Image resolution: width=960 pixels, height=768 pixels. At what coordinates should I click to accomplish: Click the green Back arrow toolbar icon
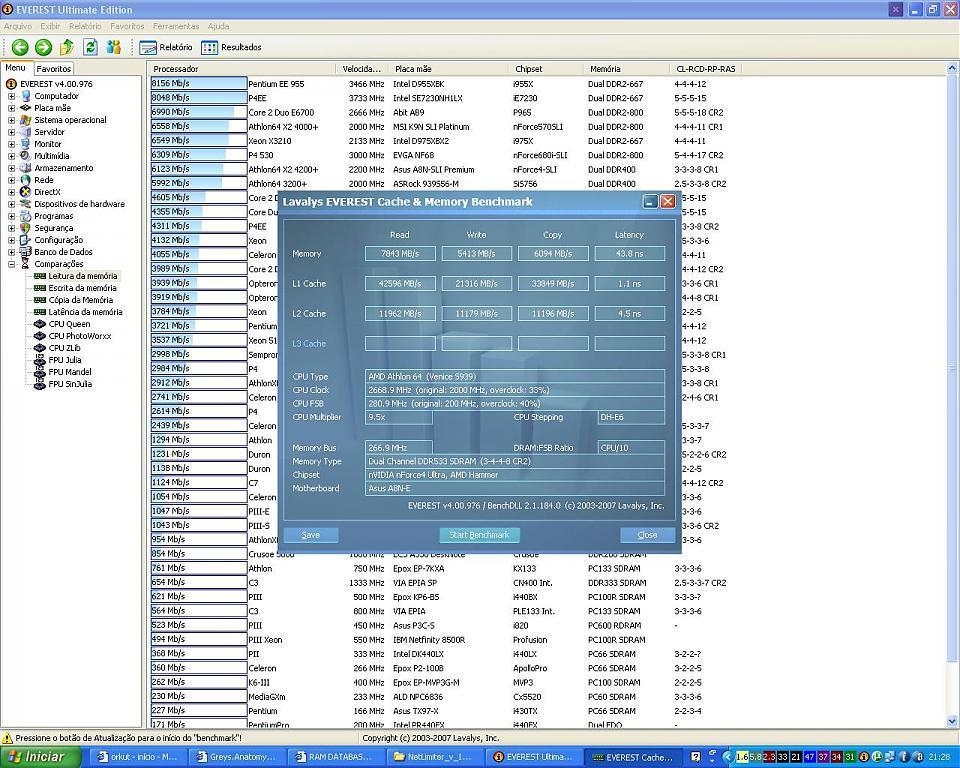click(x=19, y=47)
